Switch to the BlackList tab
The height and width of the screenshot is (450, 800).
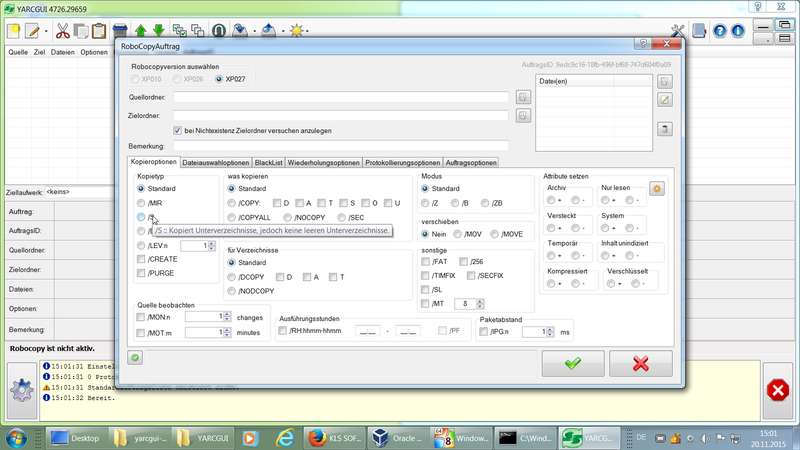coord(269,162)
